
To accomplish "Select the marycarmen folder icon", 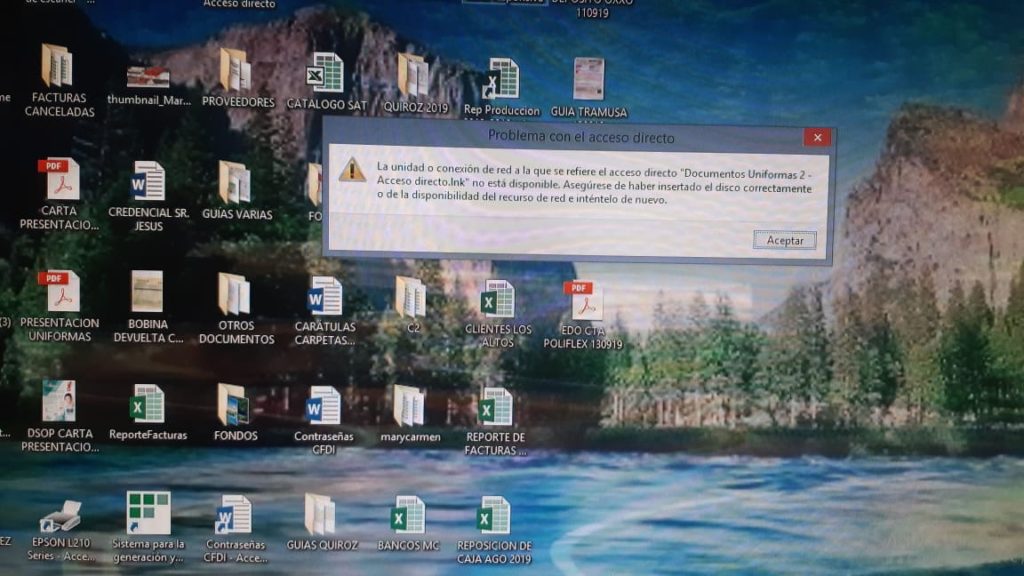I will 409,406.
